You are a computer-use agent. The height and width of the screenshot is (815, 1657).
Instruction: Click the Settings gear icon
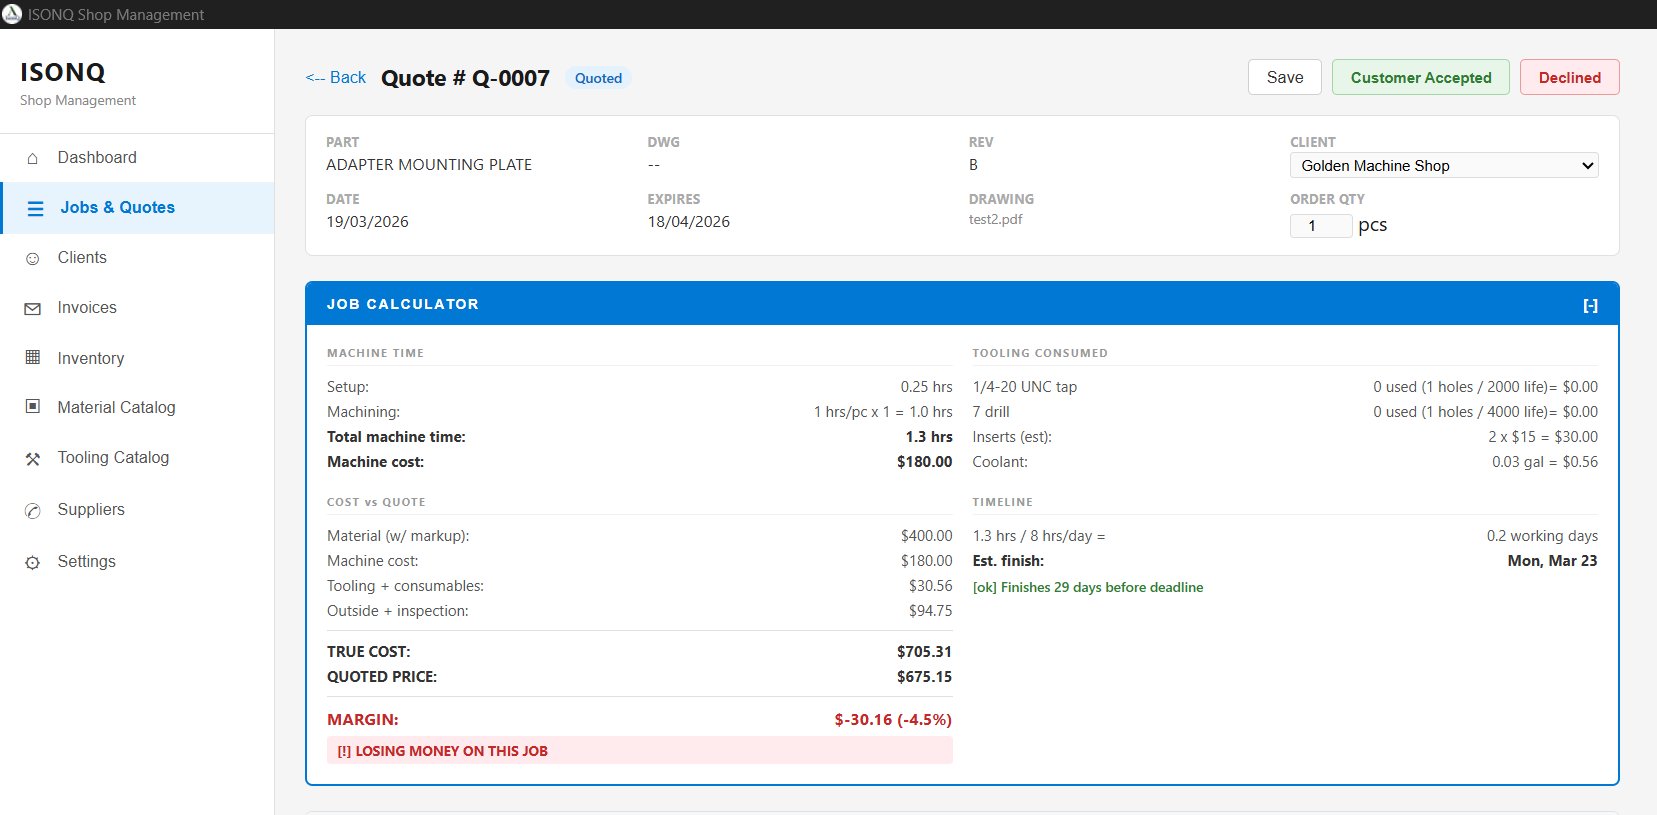point(33,563)
